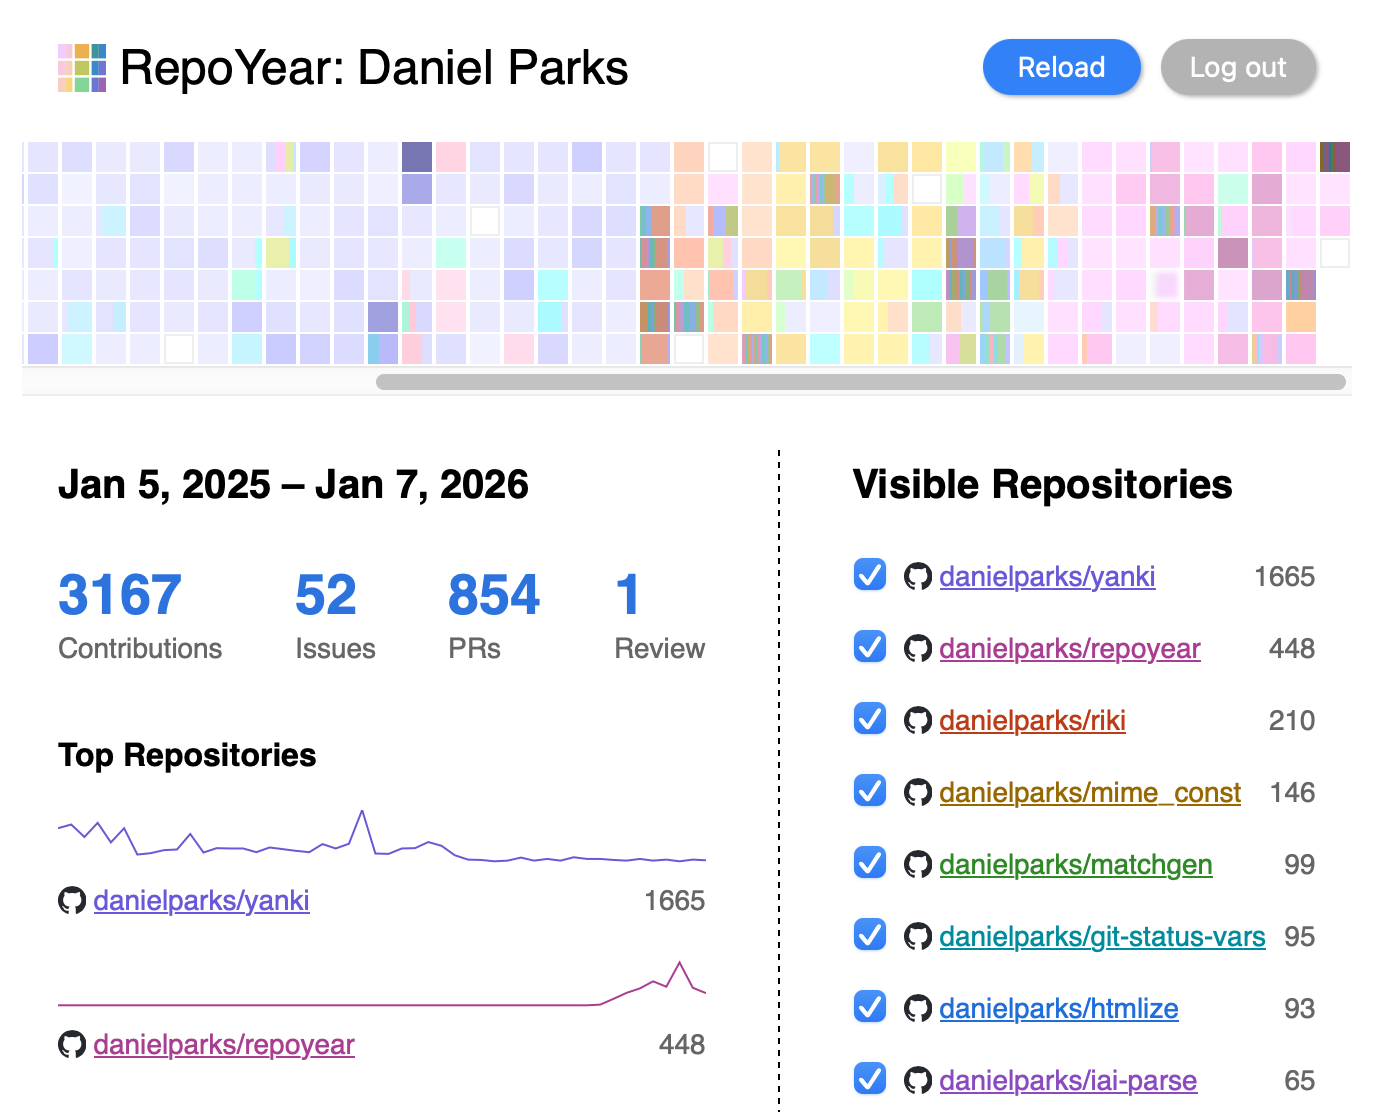Click GitHub icon next to danielparks/mime_const

coord(917,792)
